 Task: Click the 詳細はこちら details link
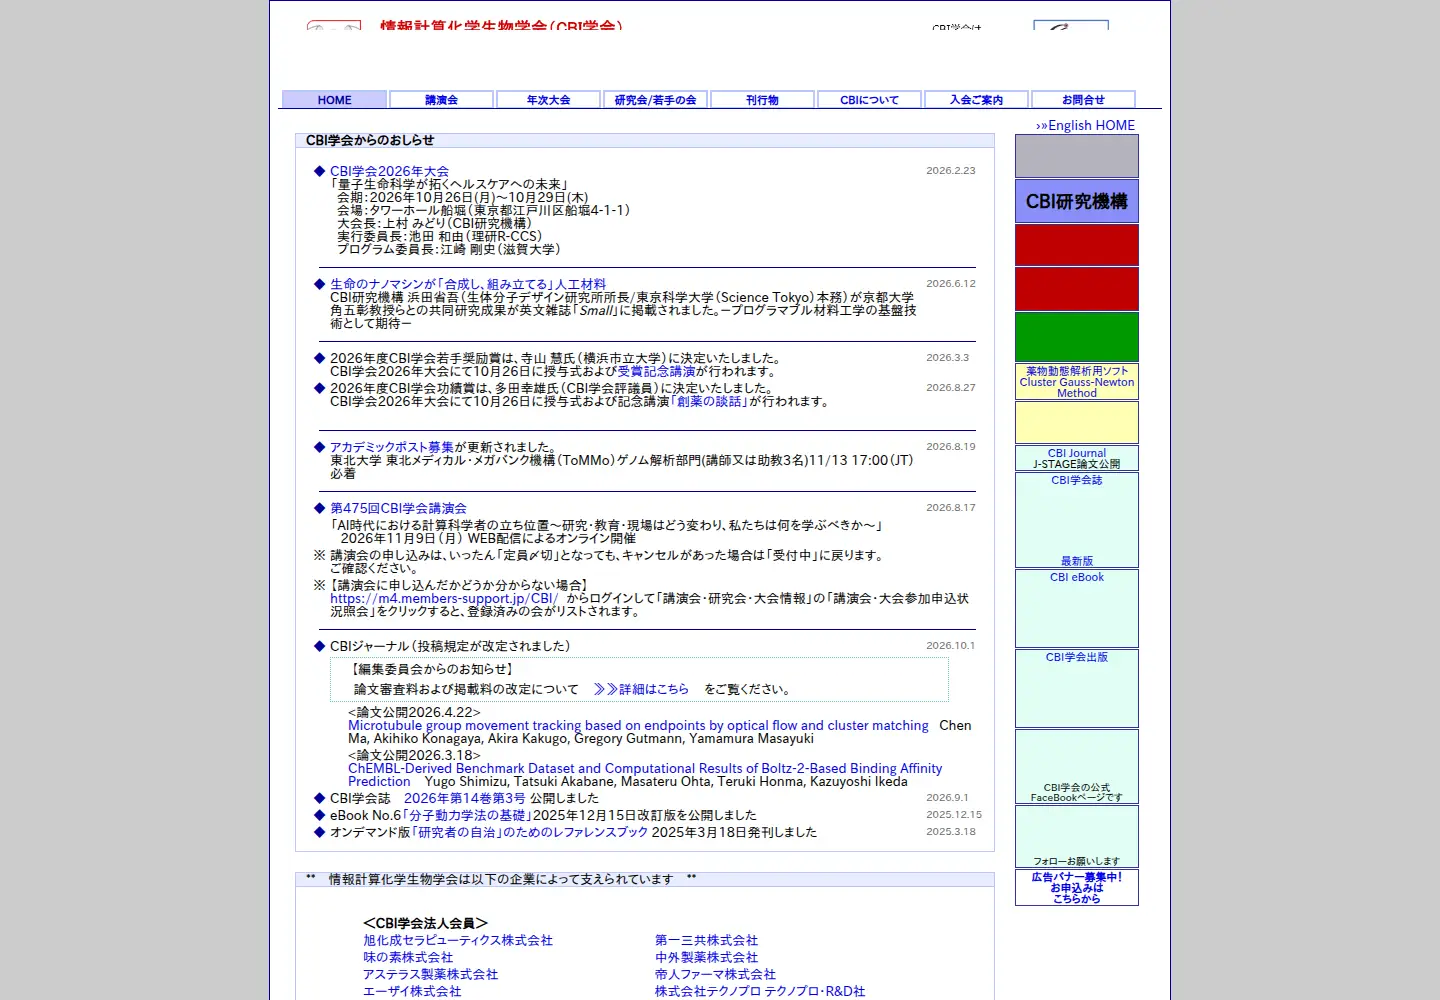pos(641,689)
